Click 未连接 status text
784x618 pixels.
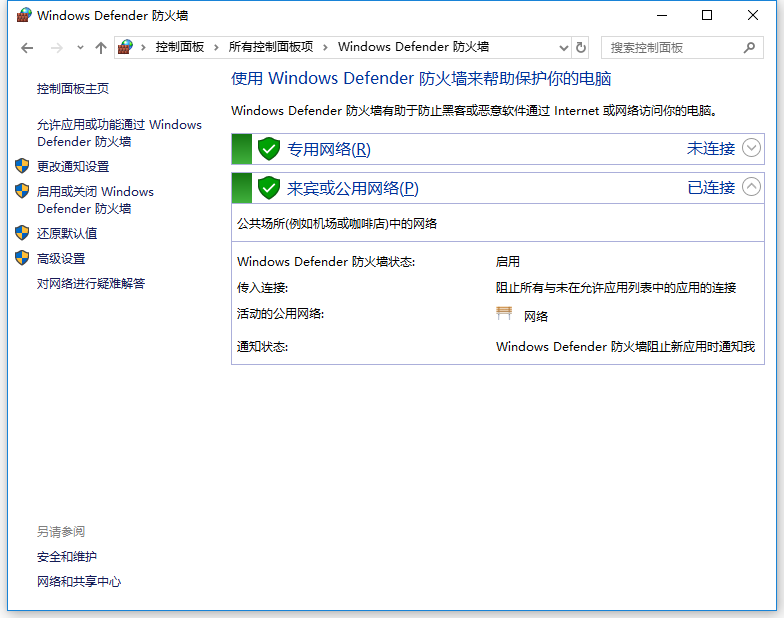[x=710, y=148]
